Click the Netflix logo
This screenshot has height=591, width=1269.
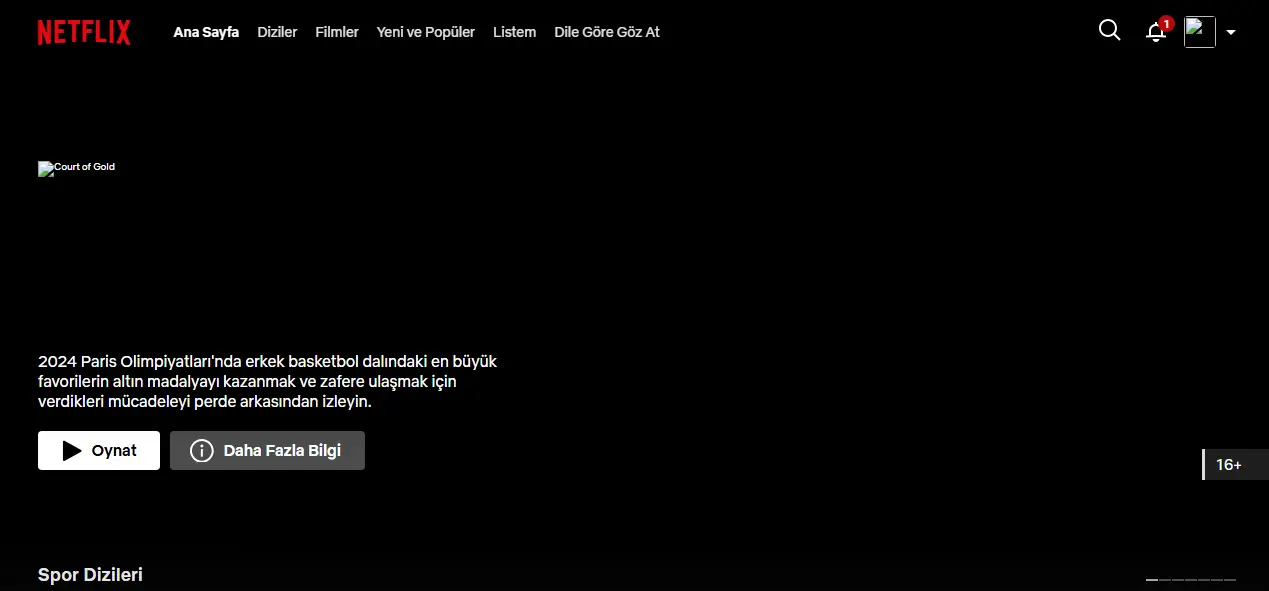click(x=84, y=32)
